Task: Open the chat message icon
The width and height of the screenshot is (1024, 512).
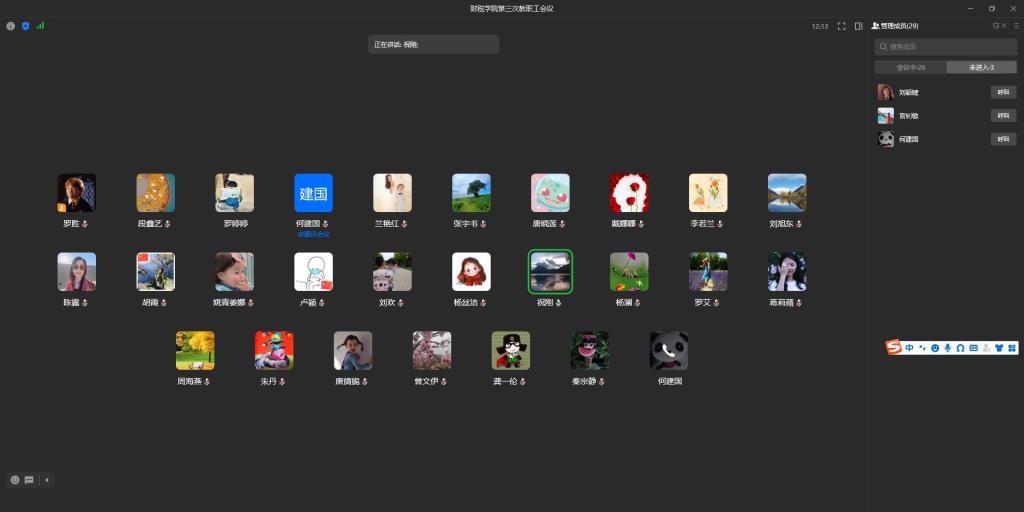Action: point(29,480)
